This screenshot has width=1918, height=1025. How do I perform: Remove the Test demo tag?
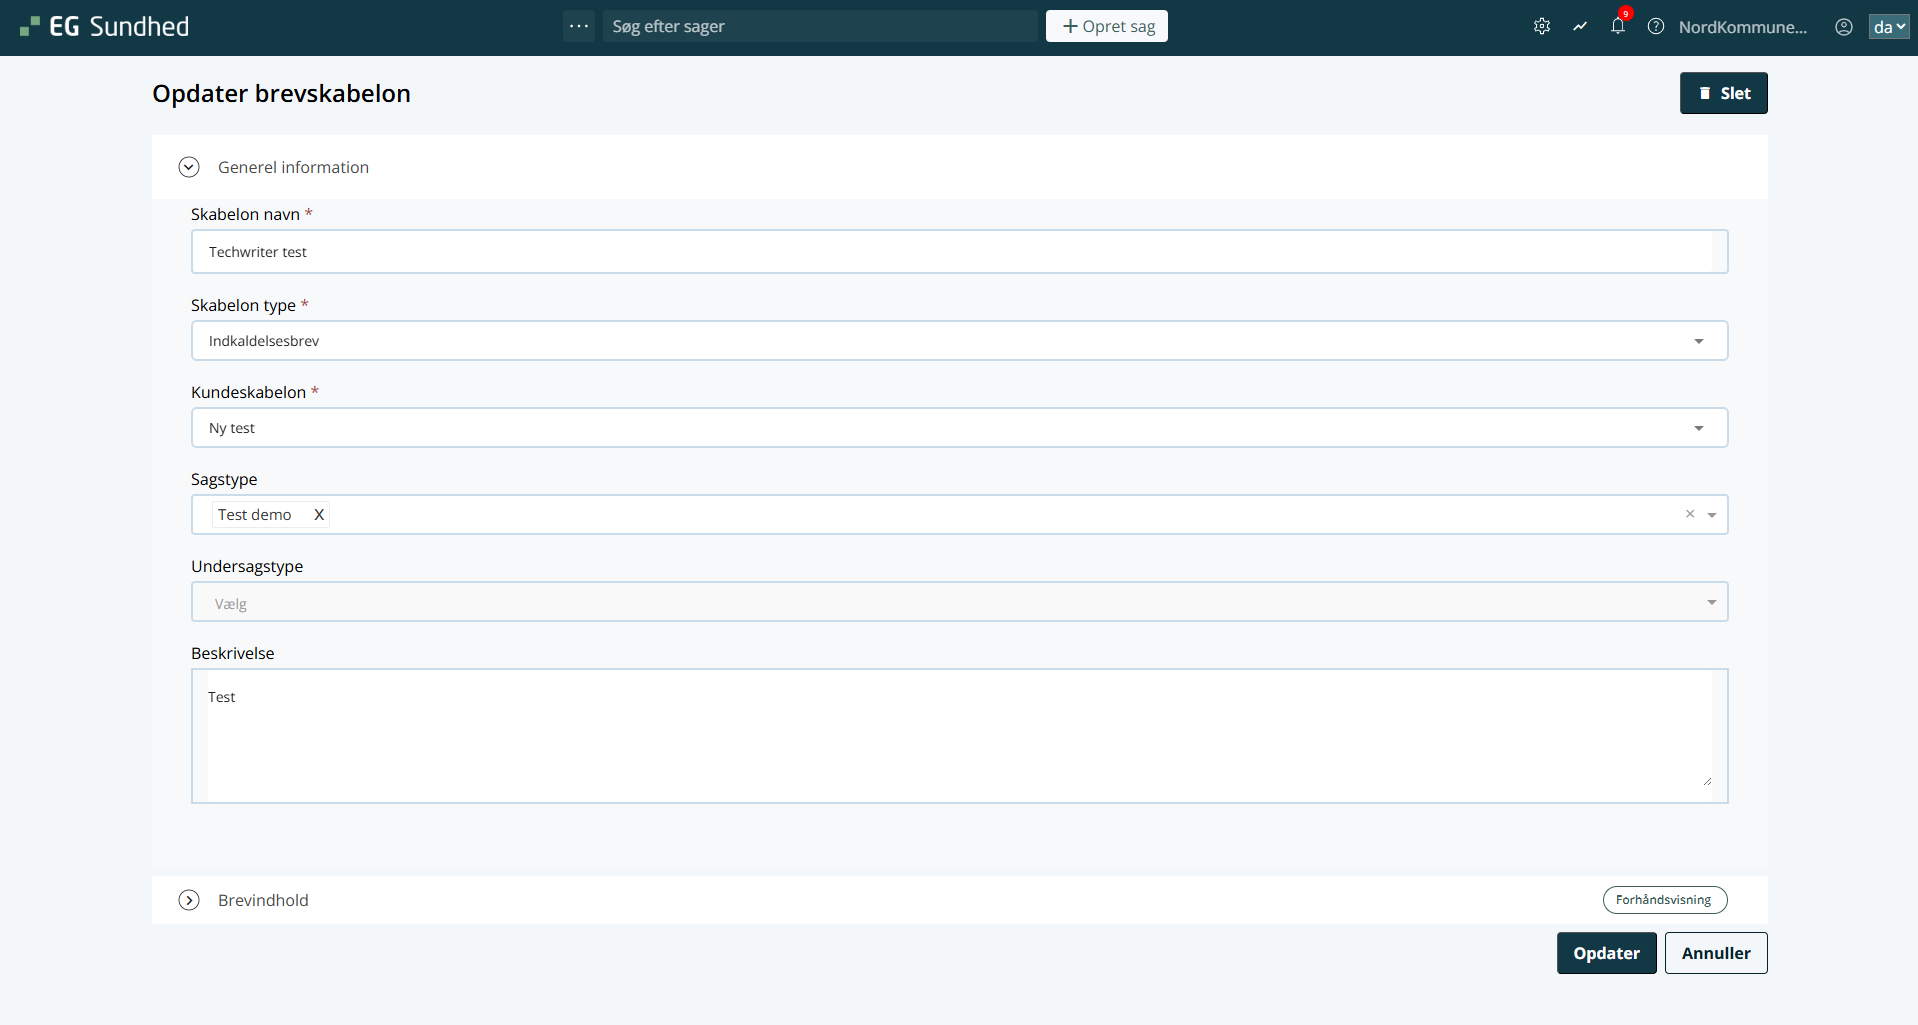tap(319, 515)
